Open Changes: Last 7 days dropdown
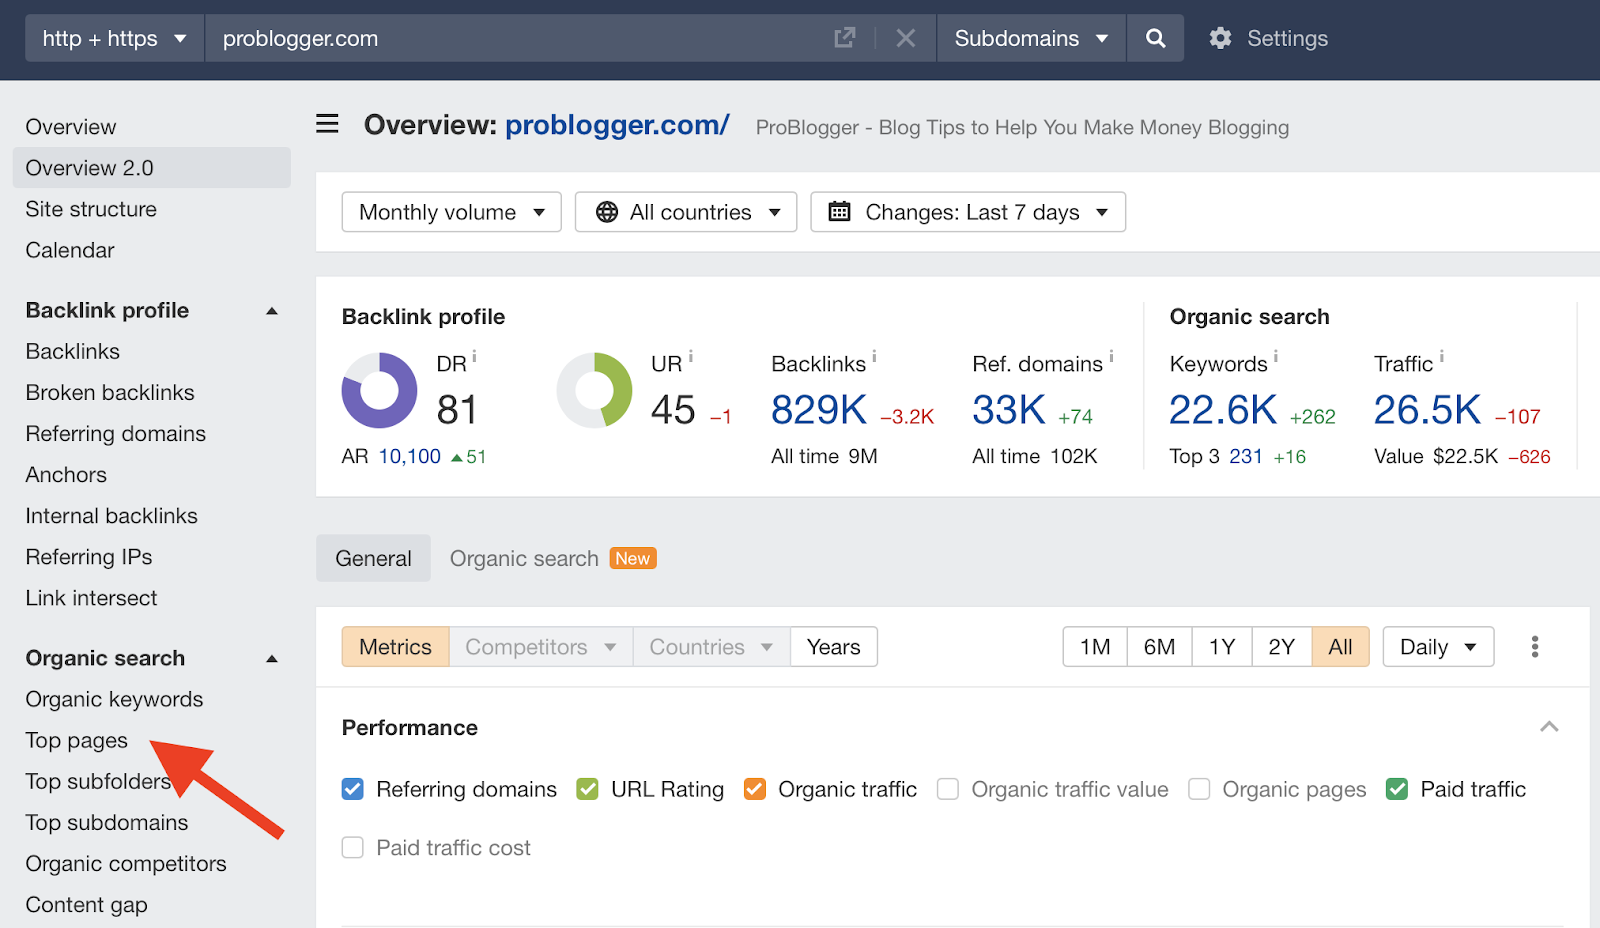The height and width of the screenshot is (928, 1600). click(968, 212)
